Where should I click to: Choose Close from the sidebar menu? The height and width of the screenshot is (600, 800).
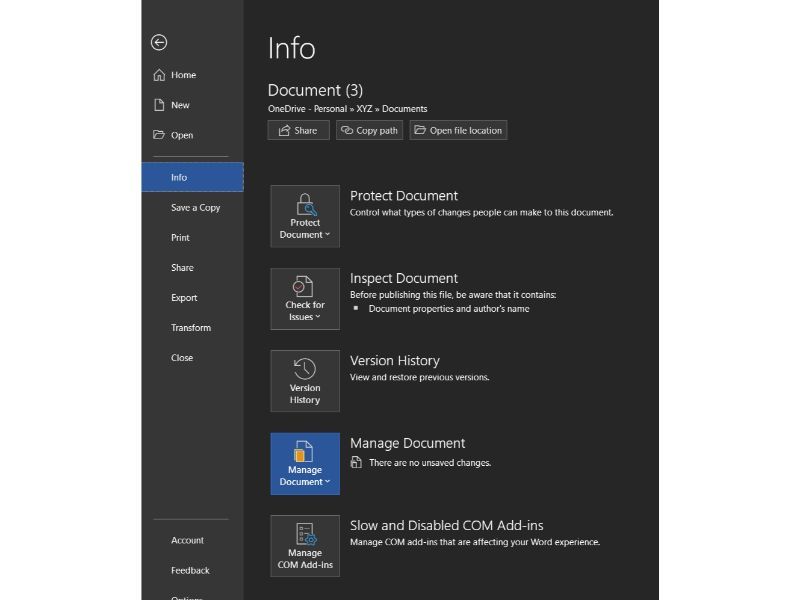[x=182, y=358]
